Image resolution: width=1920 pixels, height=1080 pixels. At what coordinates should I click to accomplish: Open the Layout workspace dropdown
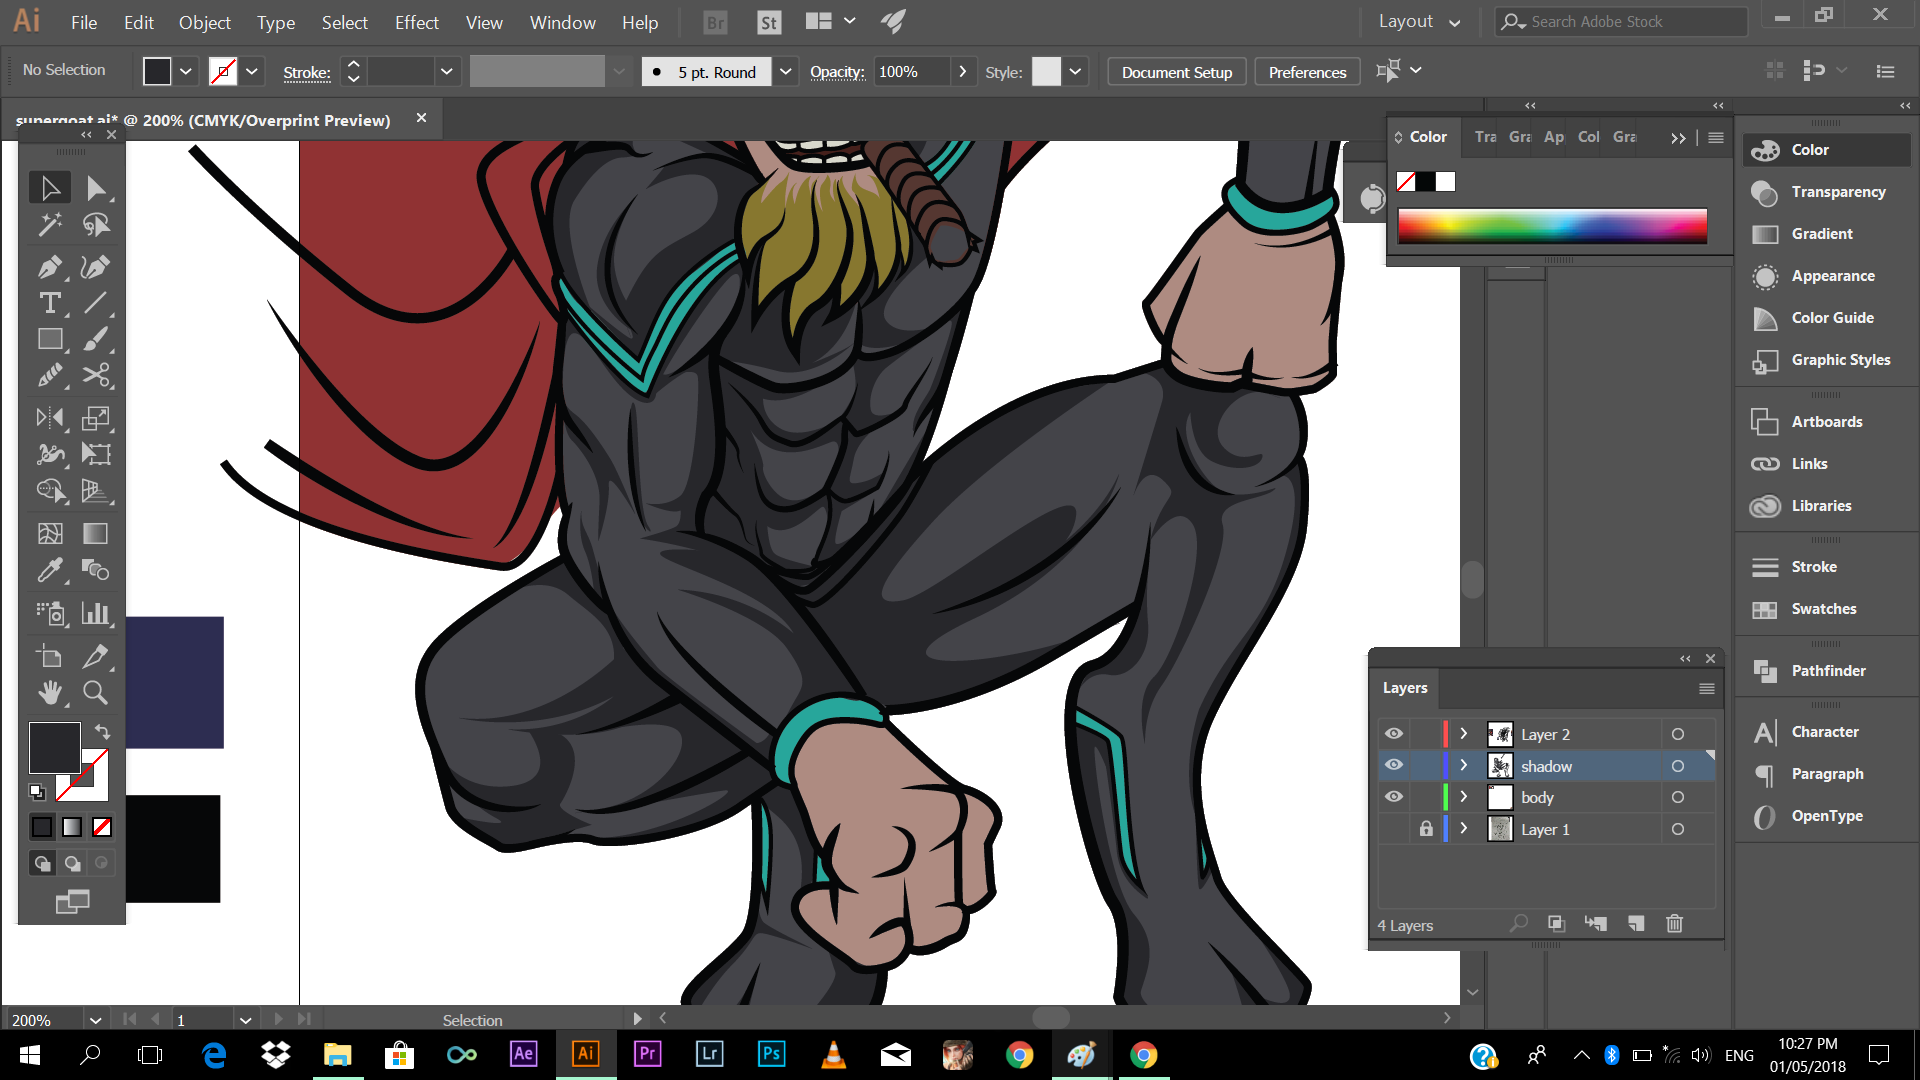pyautogui.click(x=1419, y=22)
